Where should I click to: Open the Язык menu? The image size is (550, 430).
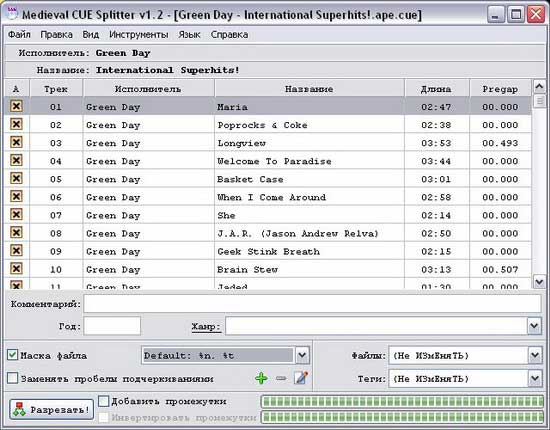[189, 34]
